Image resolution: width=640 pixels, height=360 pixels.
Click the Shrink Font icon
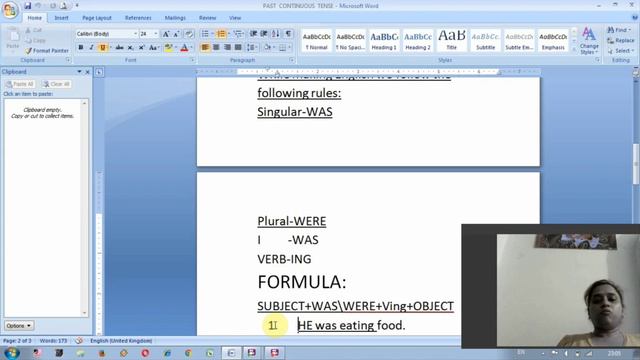(x=176, y=34)
